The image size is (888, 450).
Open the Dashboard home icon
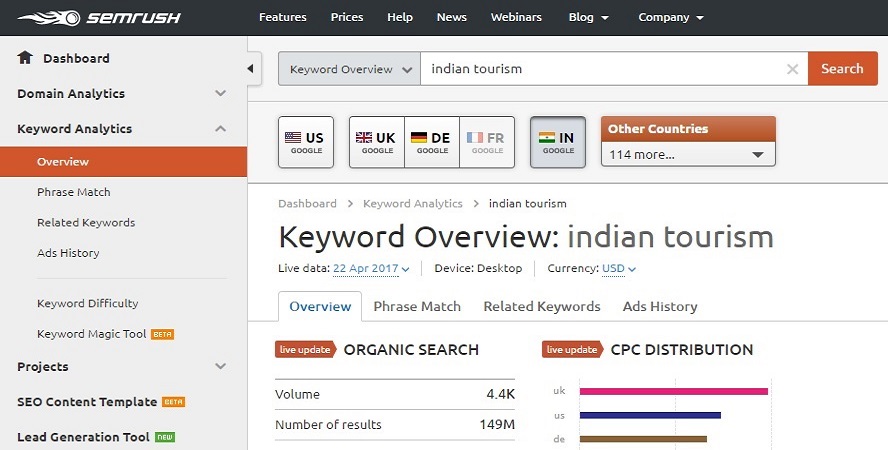click(25, 57)
